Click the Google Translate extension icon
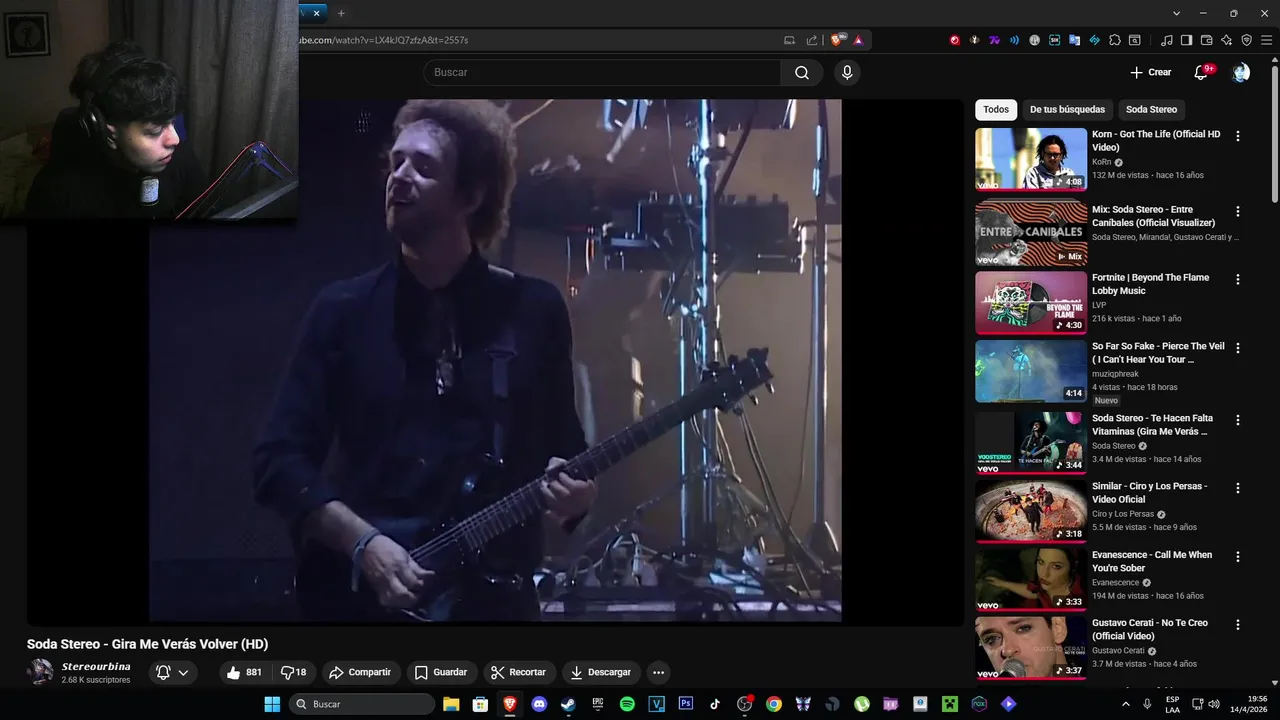1280x720 pixels. pos(1075,40)
